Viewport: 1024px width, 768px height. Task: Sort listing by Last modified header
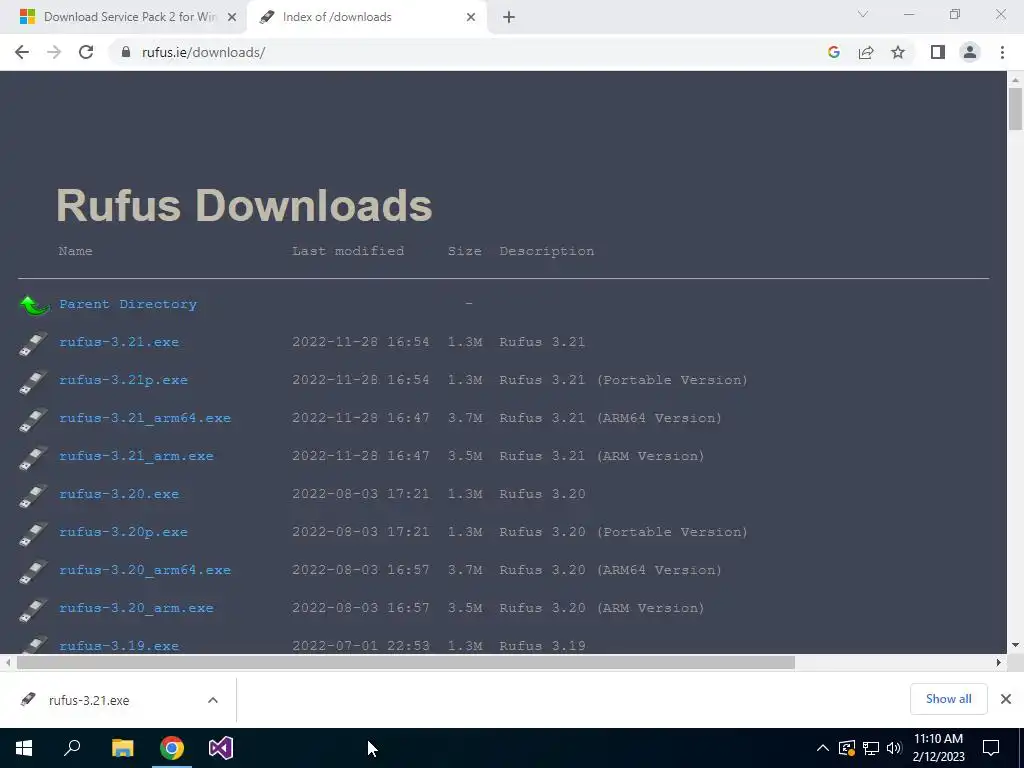(348, 251)
